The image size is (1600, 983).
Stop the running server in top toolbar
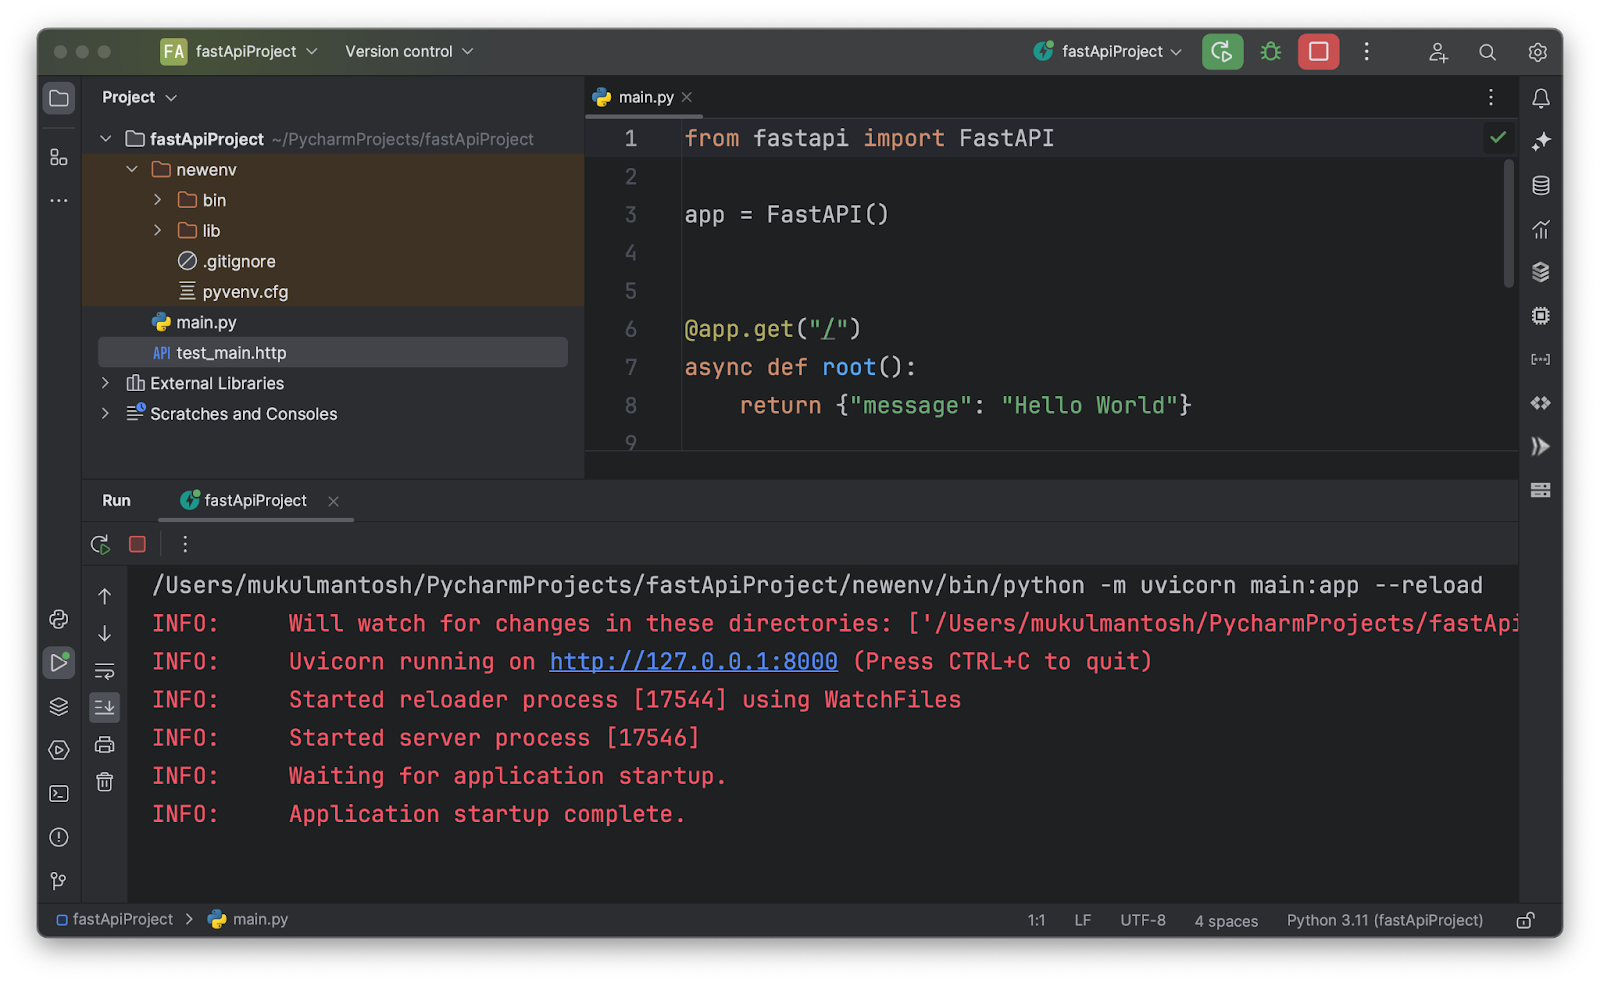click(x=1319, y=52)
